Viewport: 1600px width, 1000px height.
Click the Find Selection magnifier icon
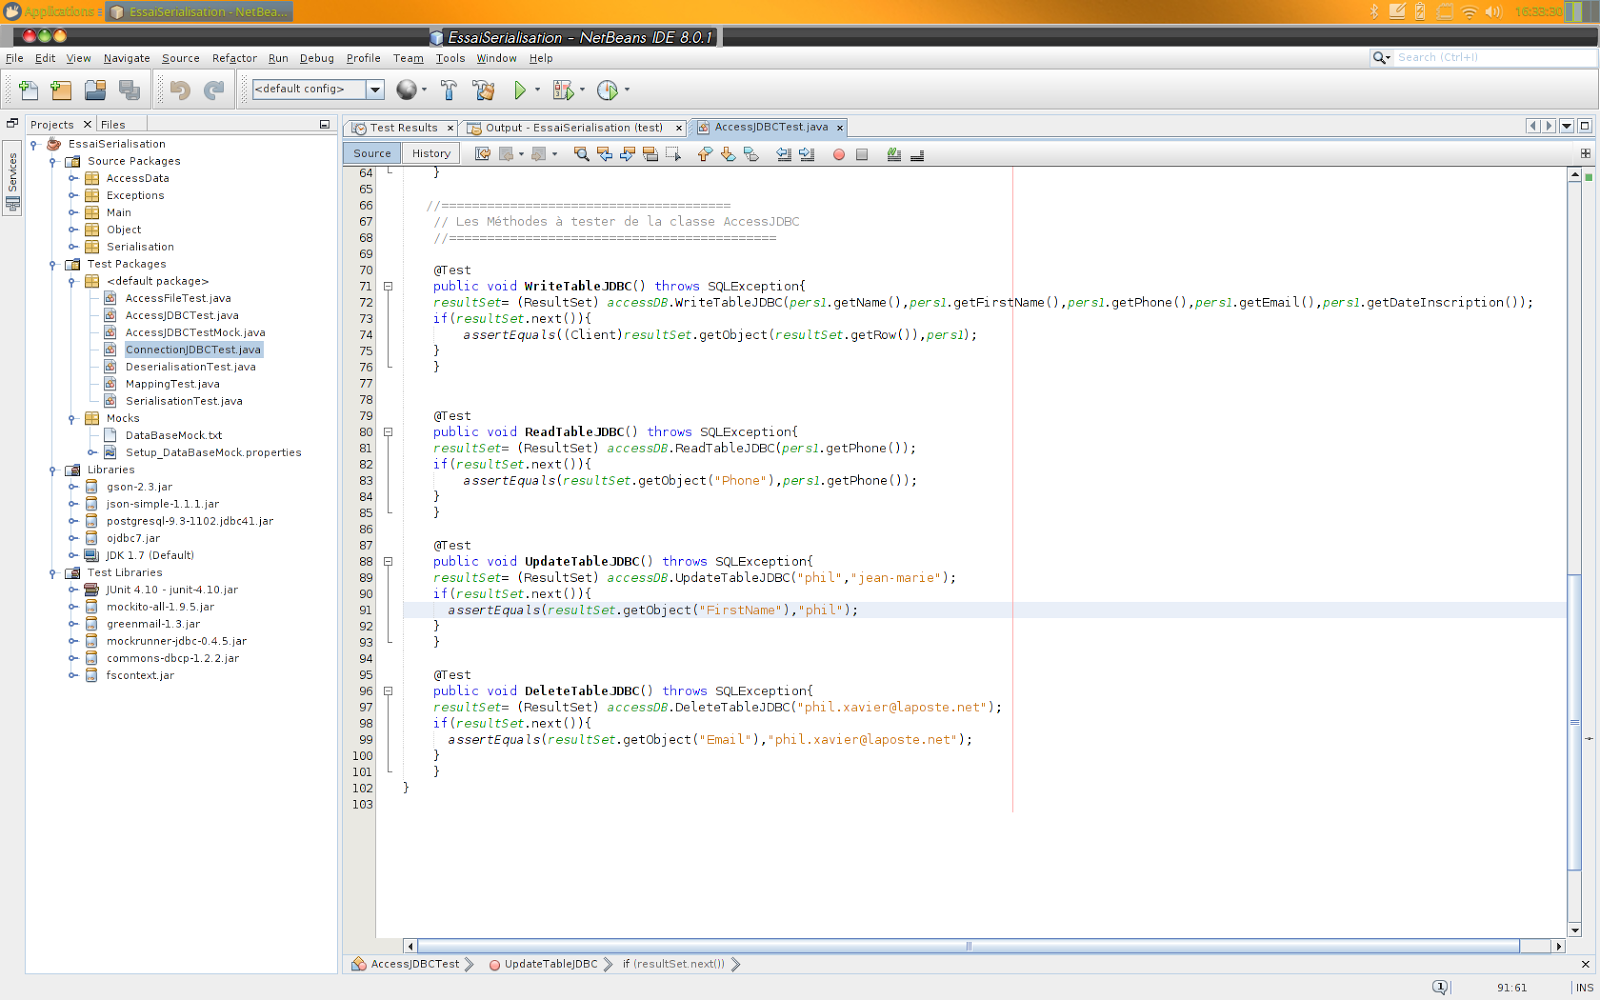581,154
